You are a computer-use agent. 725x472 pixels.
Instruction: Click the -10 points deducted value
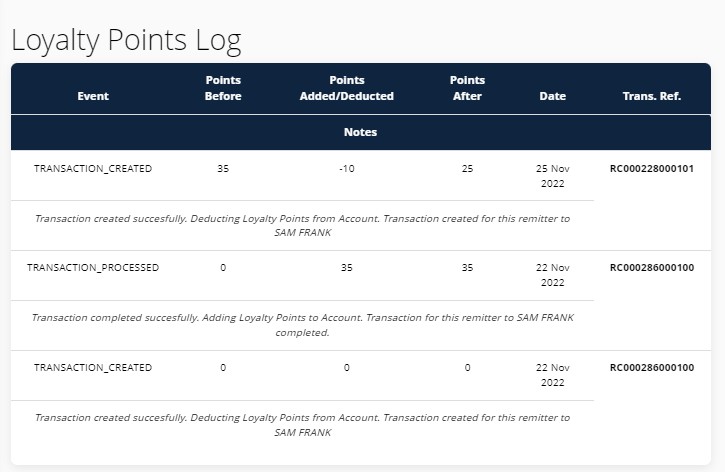346,168
